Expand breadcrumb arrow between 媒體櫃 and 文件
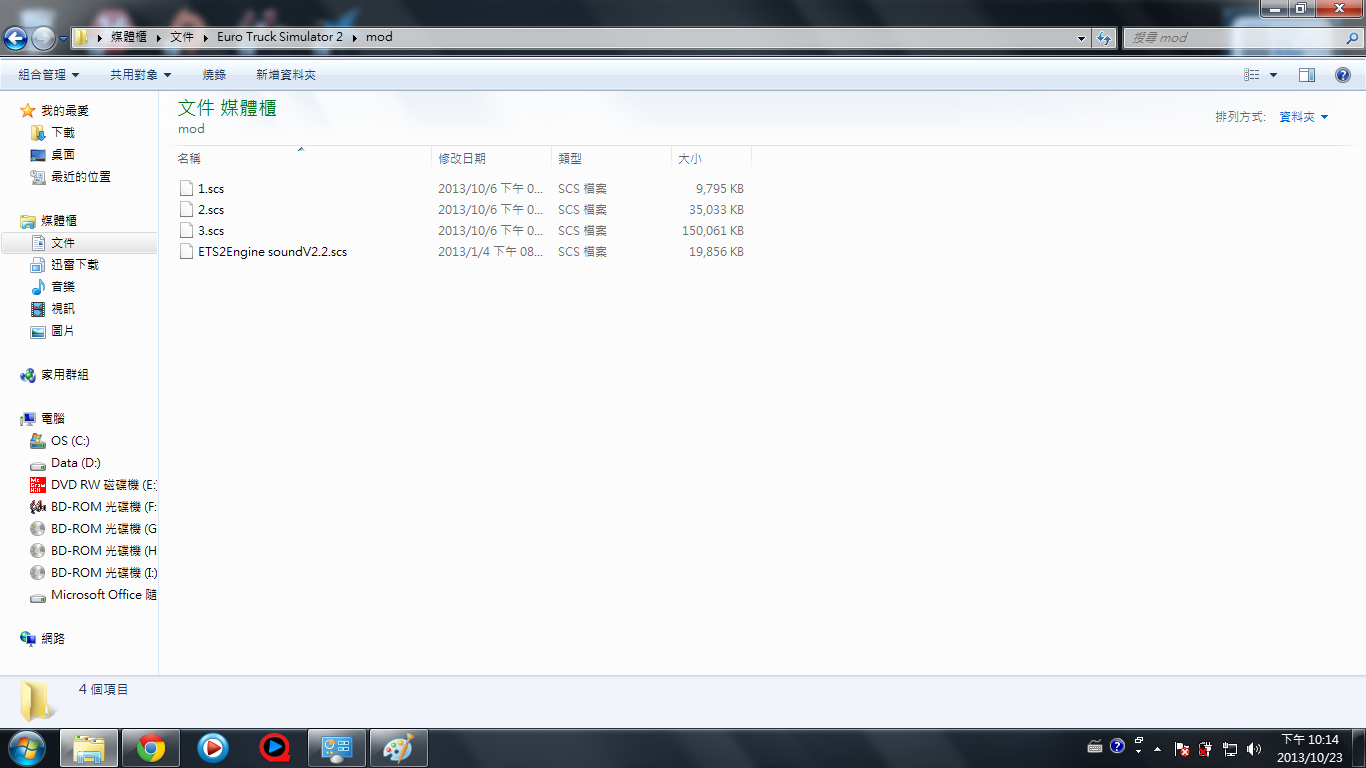1366x768 pixels. [158, 38]
